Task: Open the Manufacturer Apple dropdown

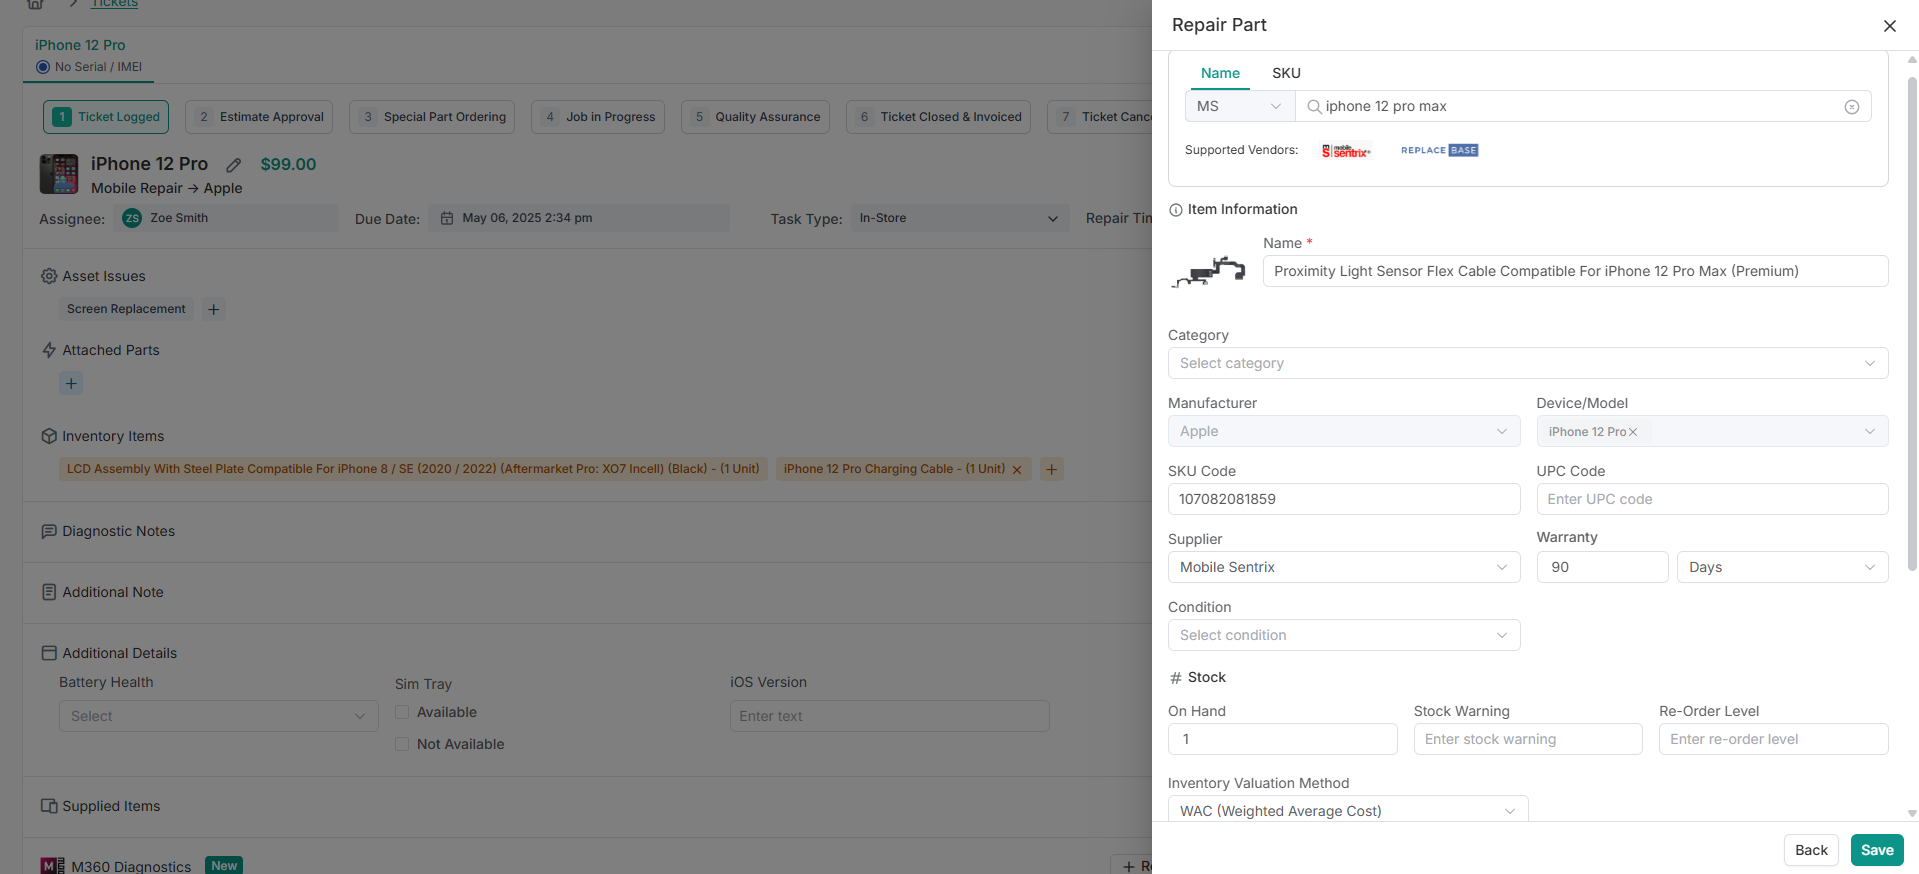Action: tap(1344, 431)
